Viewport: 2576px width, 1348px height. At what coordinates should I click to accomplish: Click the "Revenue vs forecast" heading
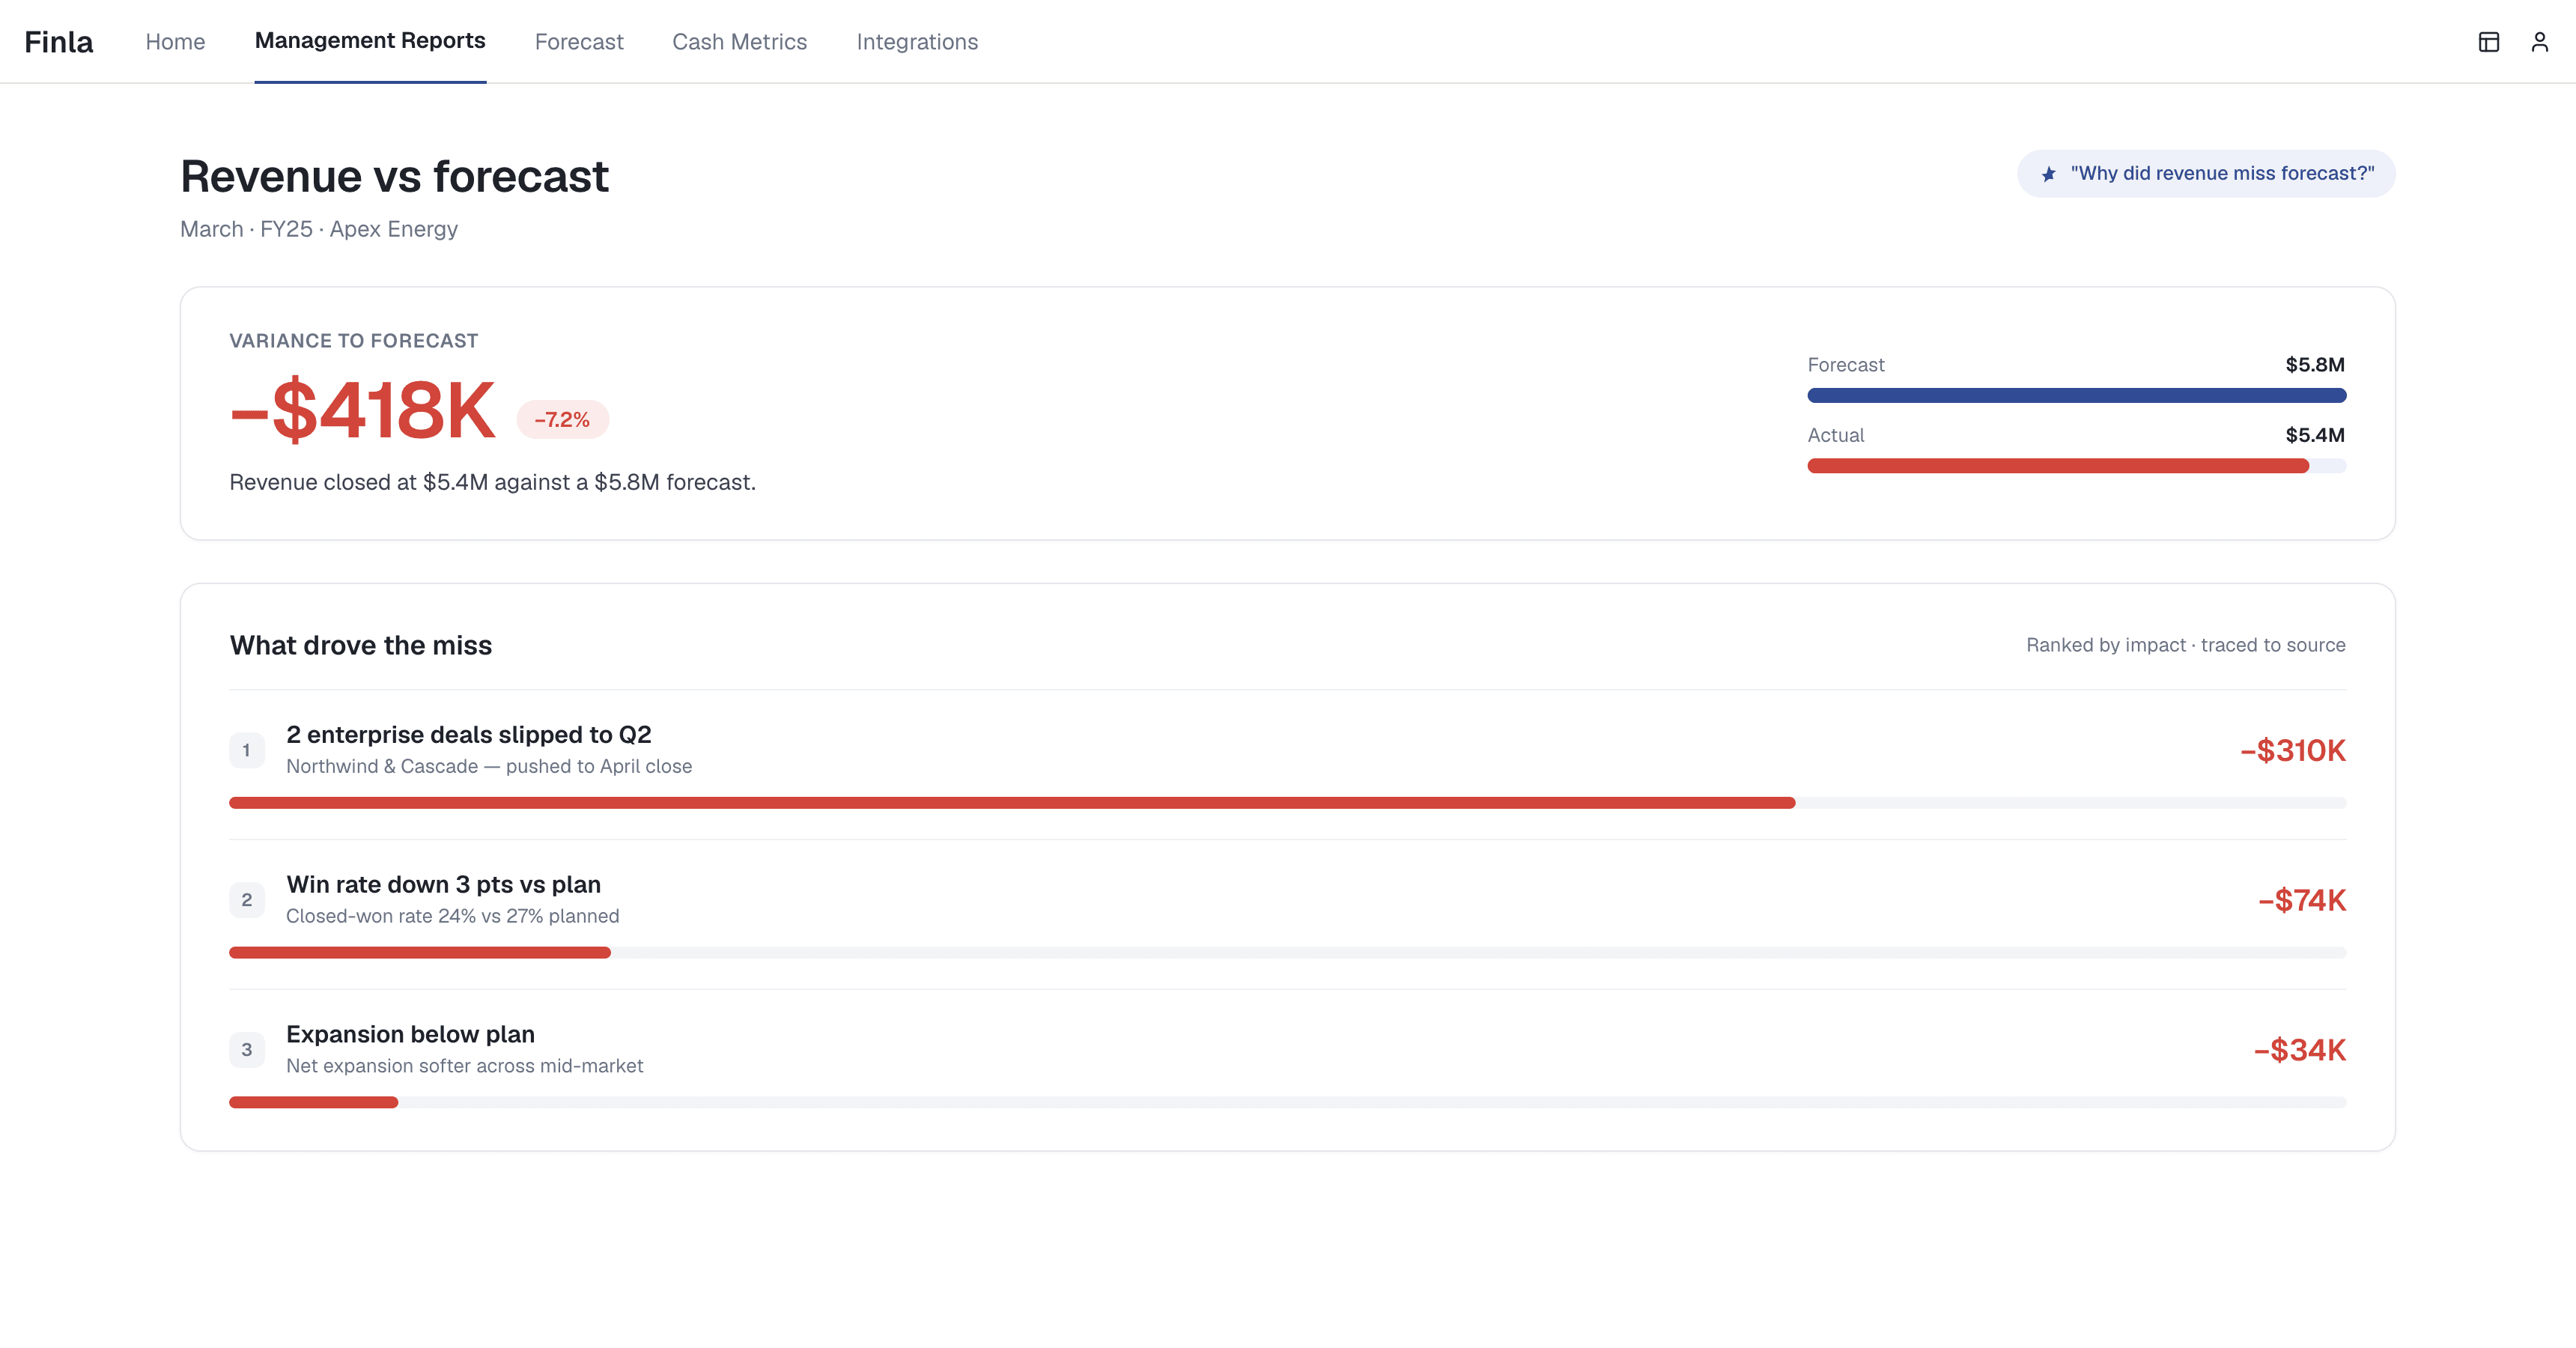394,177
